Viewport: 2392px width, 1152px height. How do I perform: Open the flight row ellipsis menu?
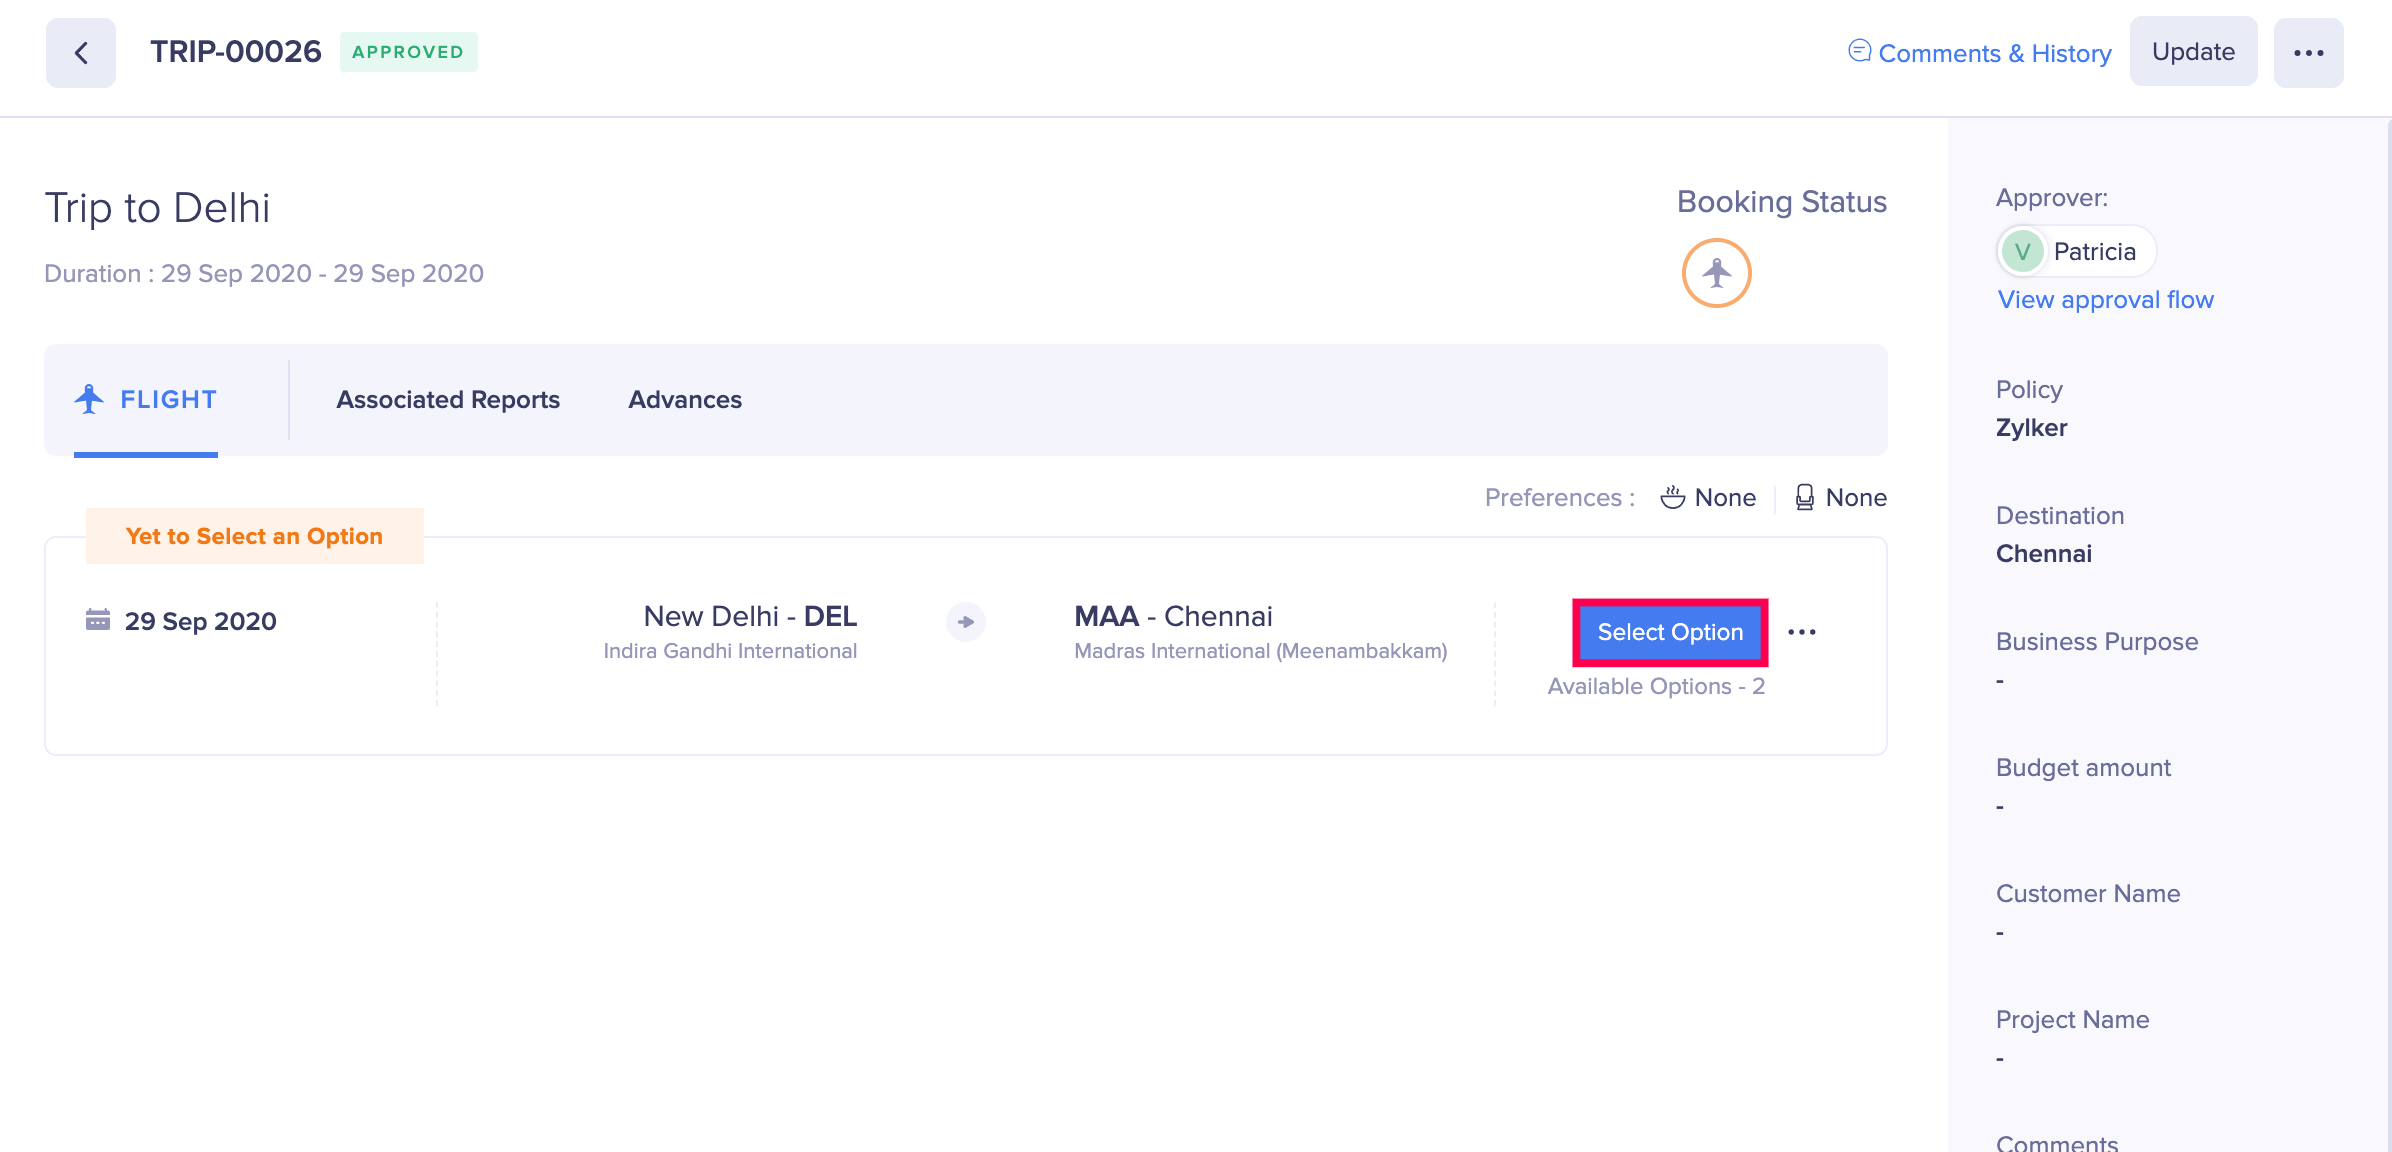tap(1802, 632)
